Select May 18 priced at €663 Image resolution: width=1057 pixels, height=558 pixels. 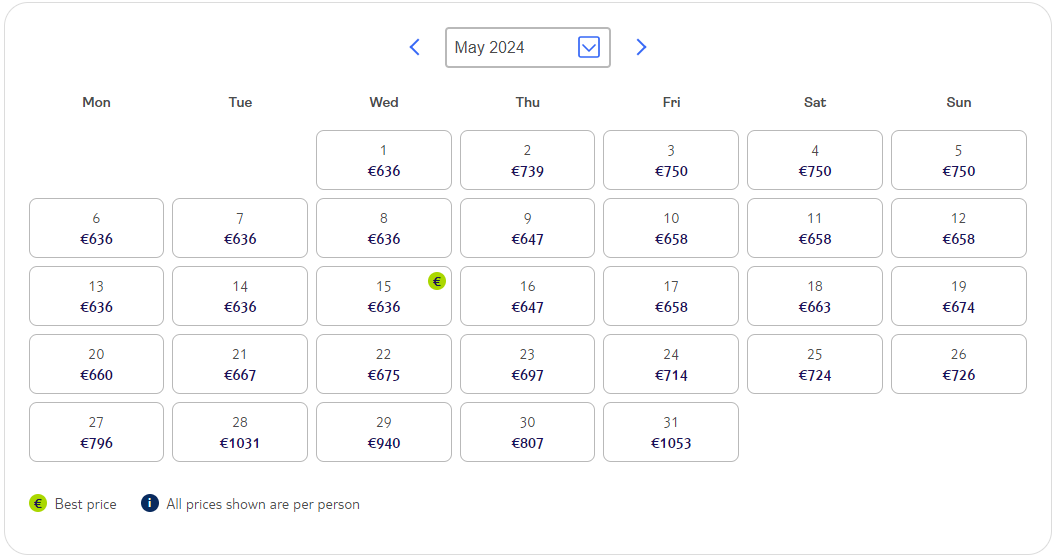tap(814, 297)
